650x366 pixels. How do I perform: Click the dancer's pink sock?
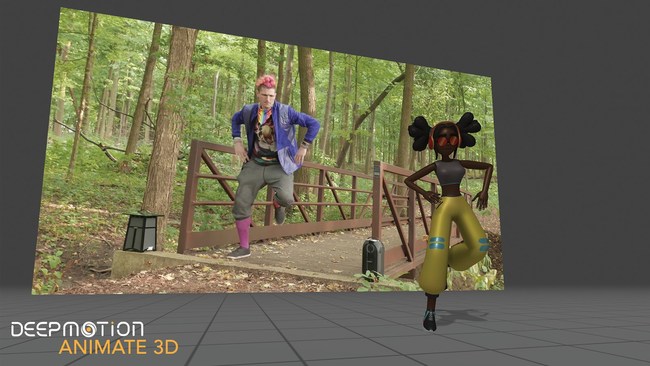[243, 233]
